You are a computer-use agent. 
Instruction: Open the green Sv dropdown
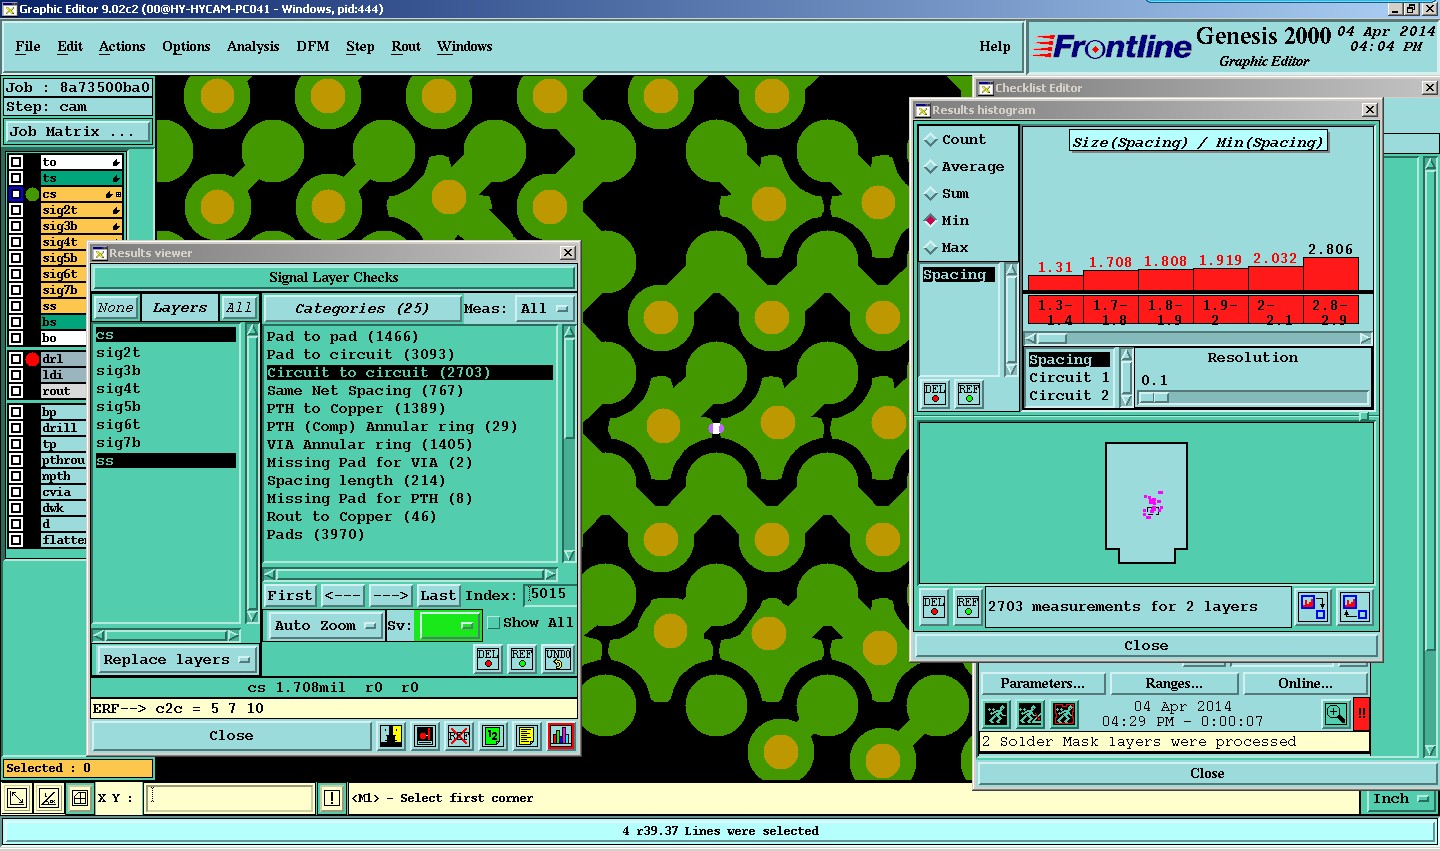[450, 625]
